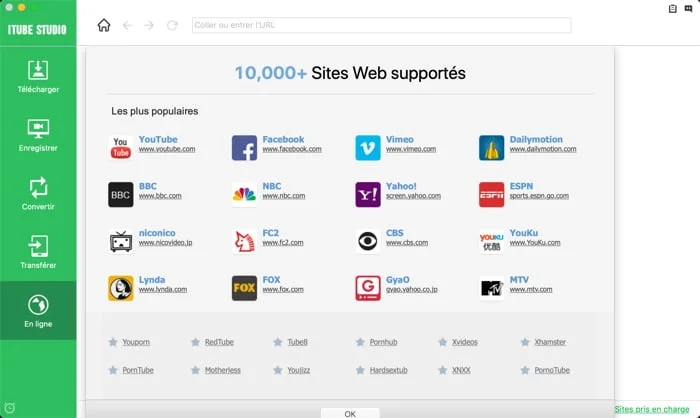The width and height of the screenshot is (700, 418).
Task: Click the CBS eye logo icon
Action: click(x=368, y=242)
